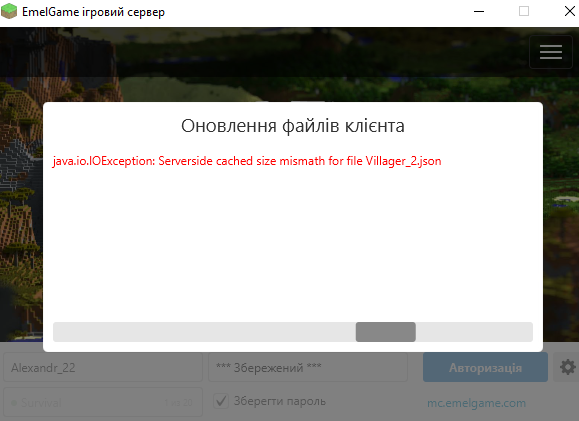Click the dark gray progress bar indicator
579x421 pixels.
point(386,332)
